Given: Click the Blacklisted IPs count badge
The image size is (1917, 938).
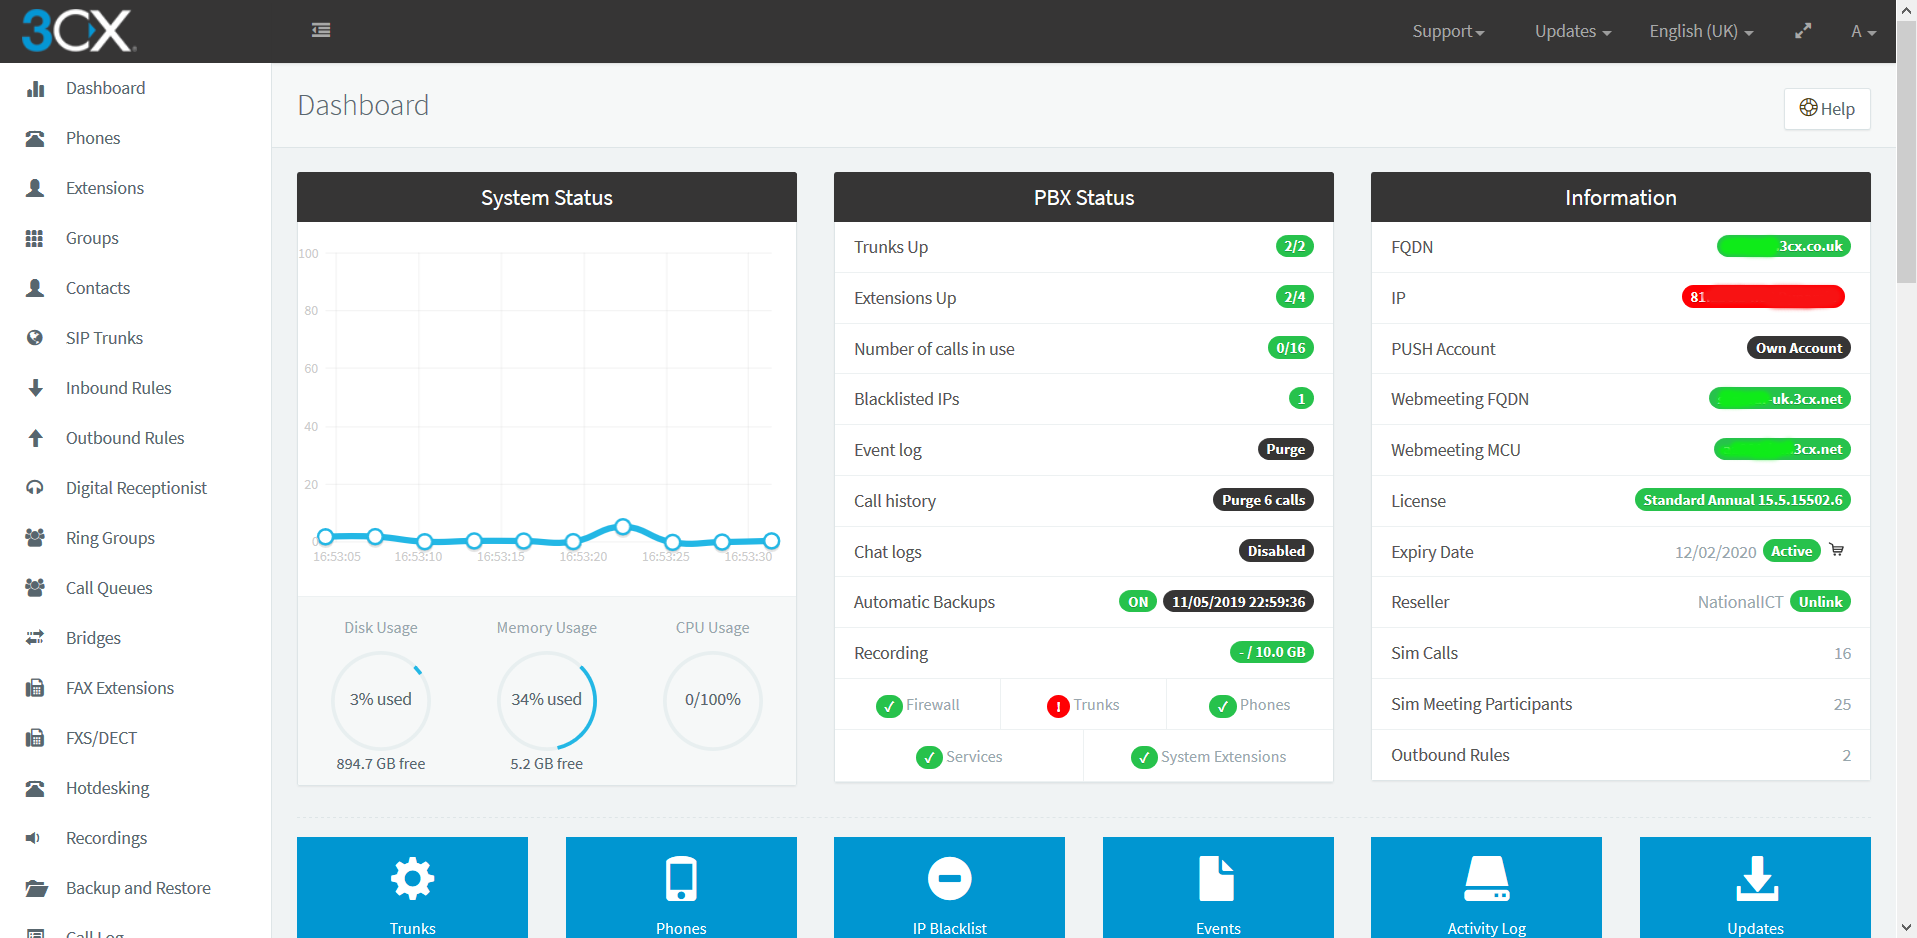Looking at the screenshot, I should click(1301, 398).
